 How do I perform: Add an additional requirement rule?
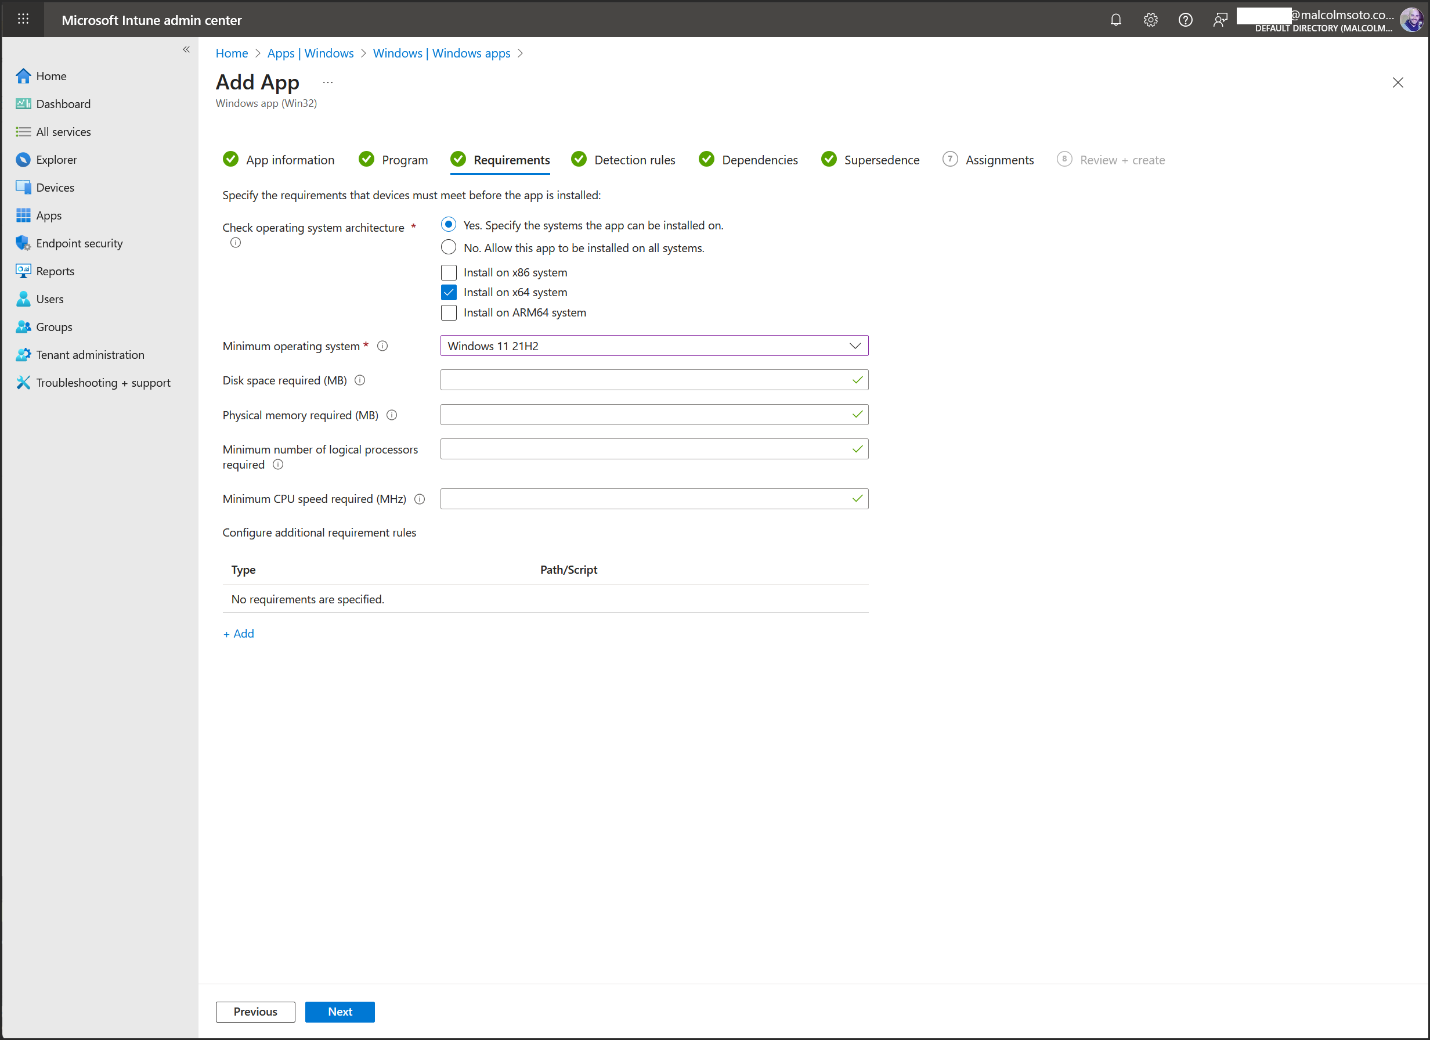pos(238,633)
